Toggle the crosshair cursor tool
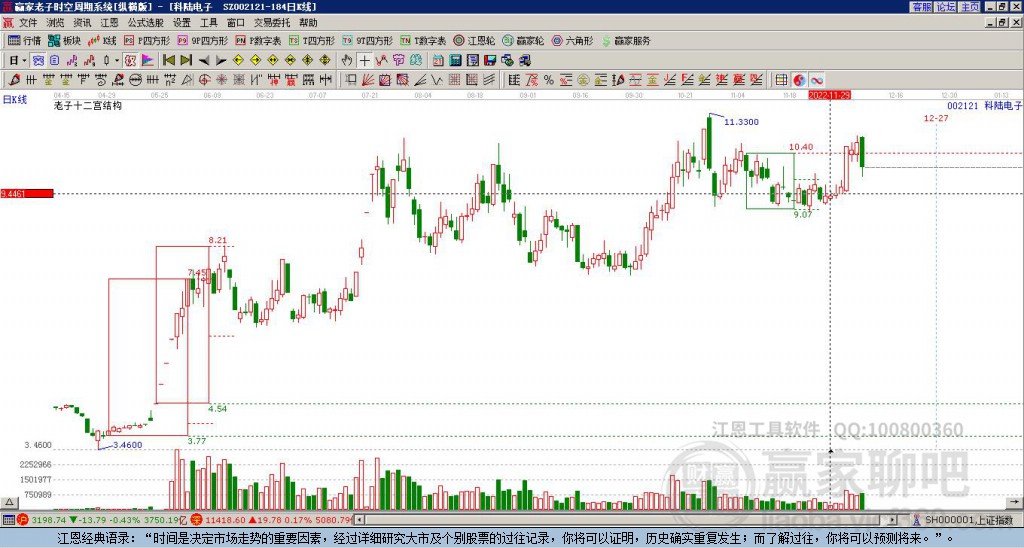This screenshot has width=1024, height=548. tap(365, 60)
